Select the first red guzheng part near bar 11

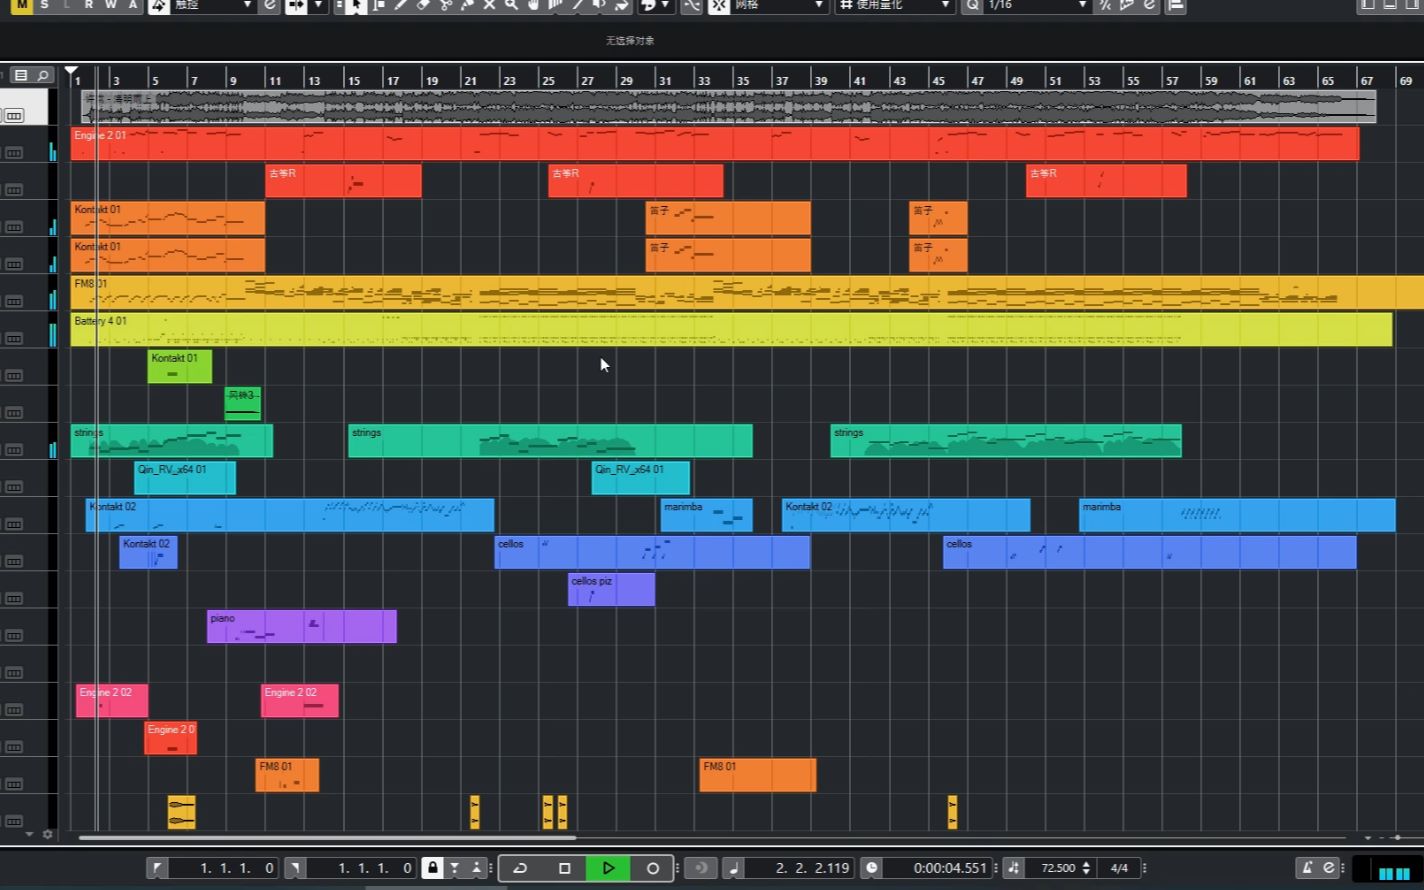click(343, 181)
